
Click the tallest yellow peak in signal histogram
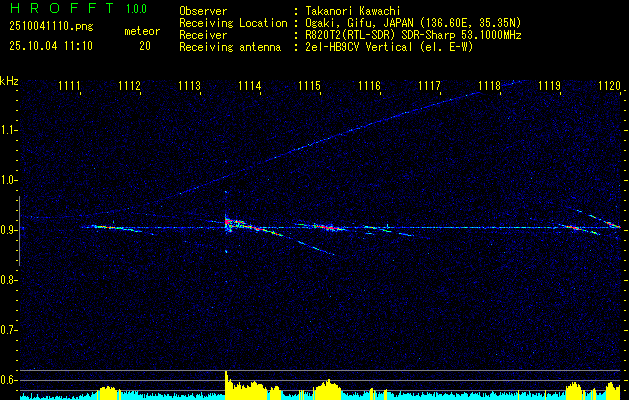point(226,385)
